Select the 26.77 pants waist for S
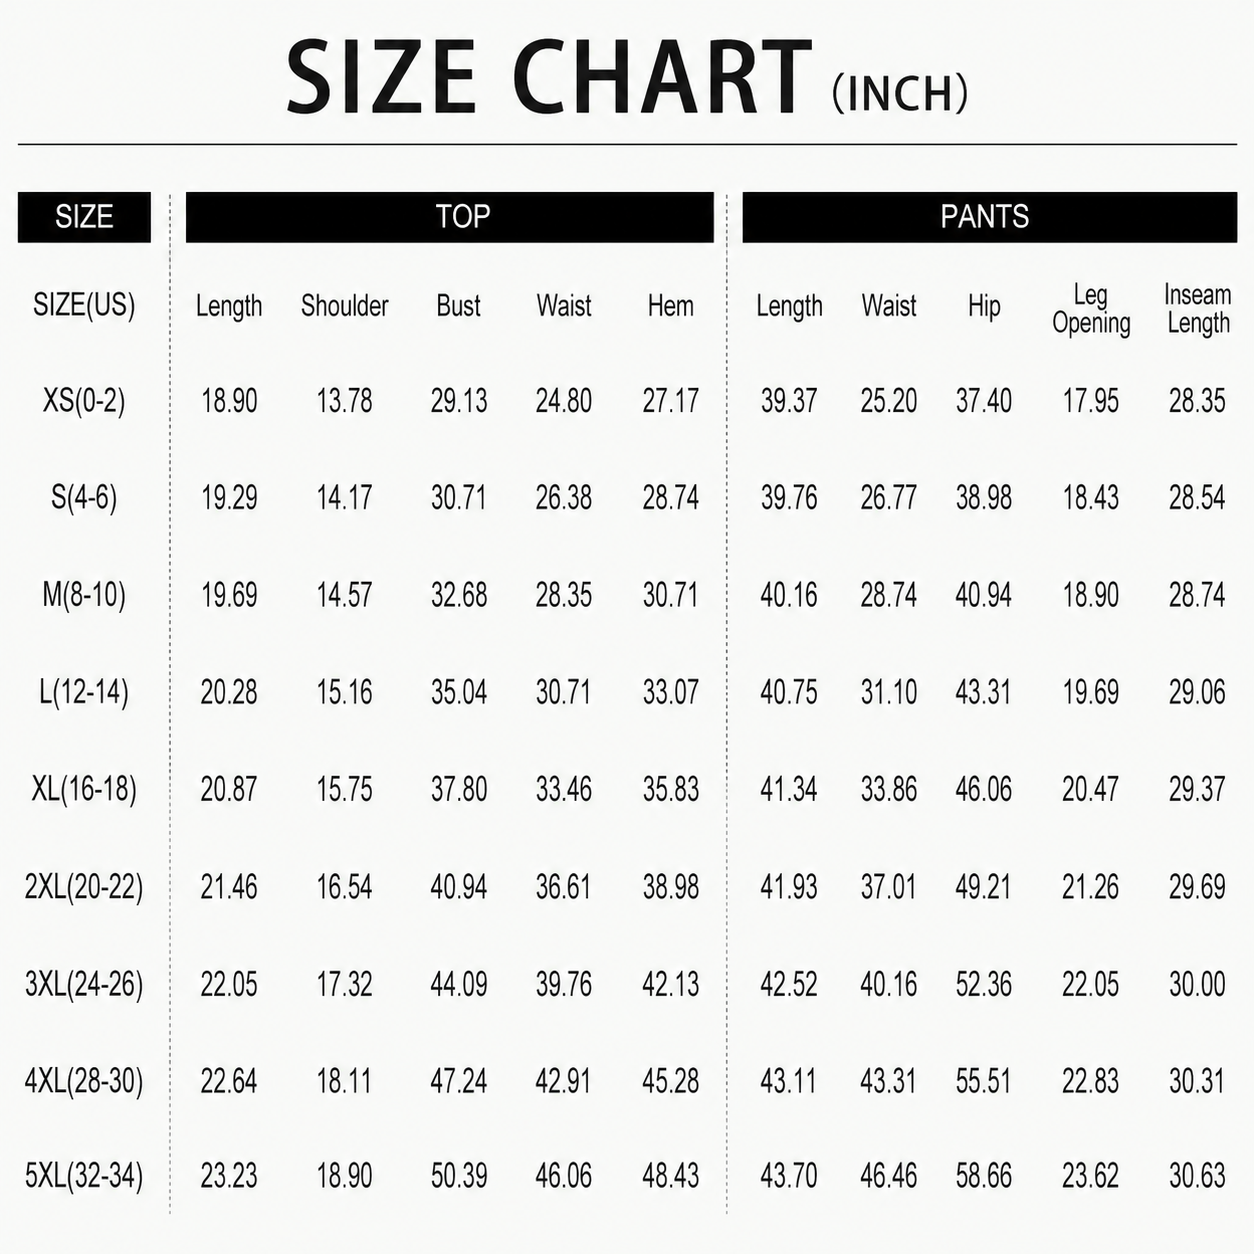1254x1254 pixels. (888, 498)
